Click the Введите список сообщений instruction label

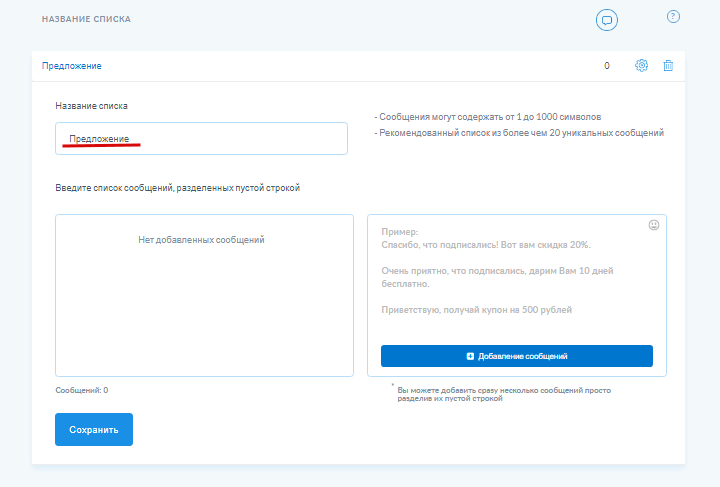(177, 188)
